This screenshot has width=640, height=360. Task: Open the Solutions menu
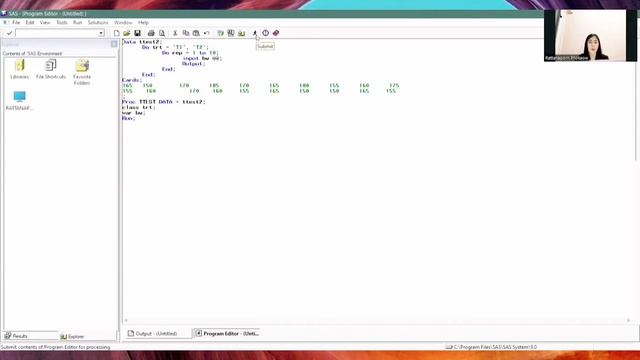[98, 22]
